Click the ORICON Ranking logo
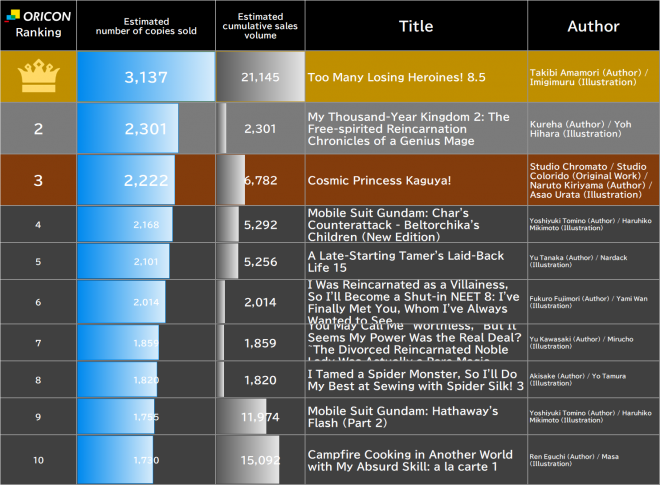This screenshot has width=660, height=485. point(38,24)
